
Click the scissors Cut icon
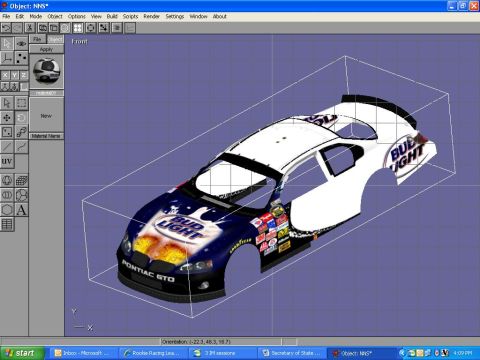tap(30, 28)
